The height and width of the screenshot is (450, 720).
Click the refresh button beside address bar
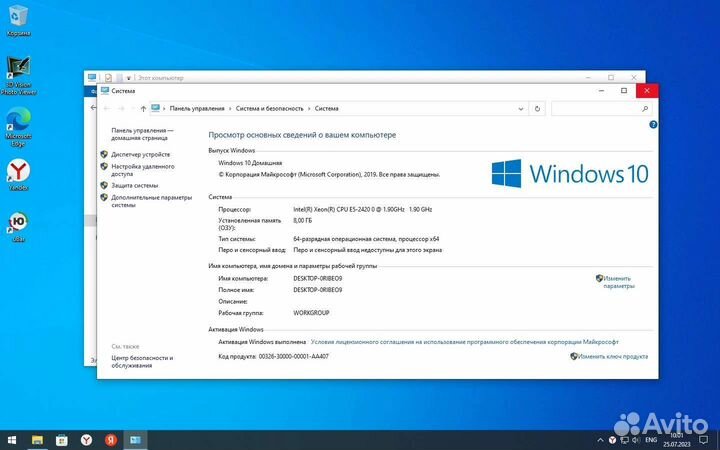(x=539, y=108)
